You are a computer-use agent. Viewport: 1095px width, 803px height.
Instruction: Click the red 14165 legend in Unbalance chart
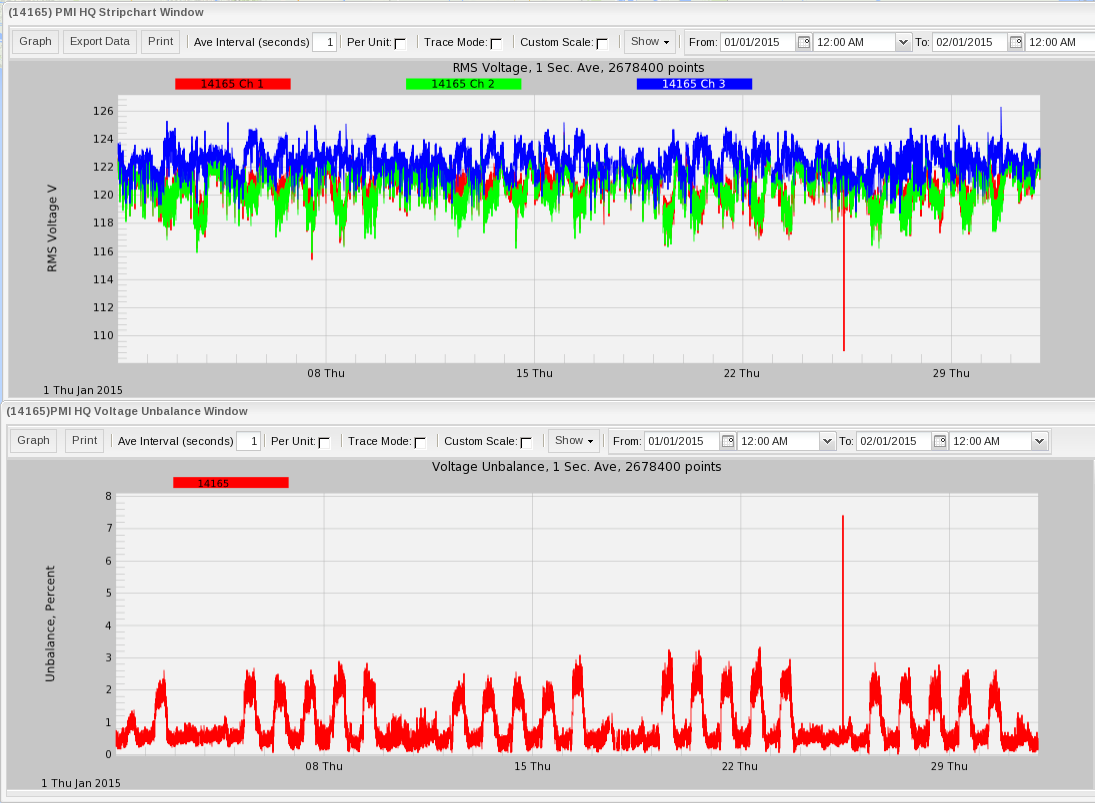point(230,482)
